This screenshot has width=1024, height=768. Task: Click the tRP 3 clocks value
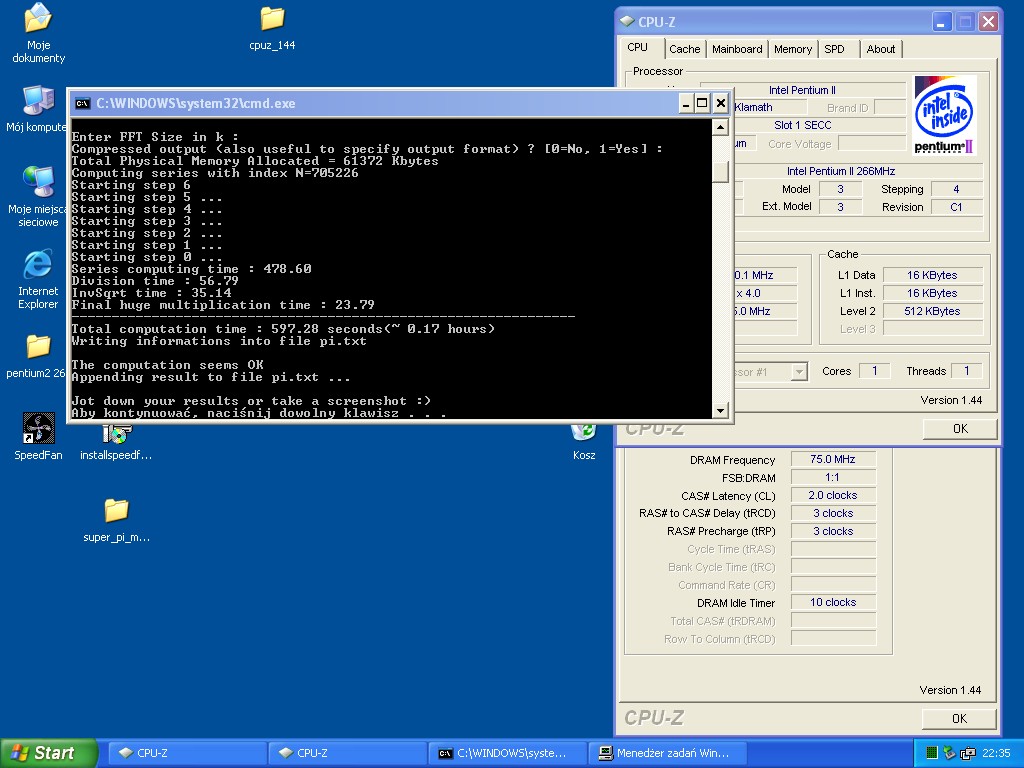(x=833, y=531)
